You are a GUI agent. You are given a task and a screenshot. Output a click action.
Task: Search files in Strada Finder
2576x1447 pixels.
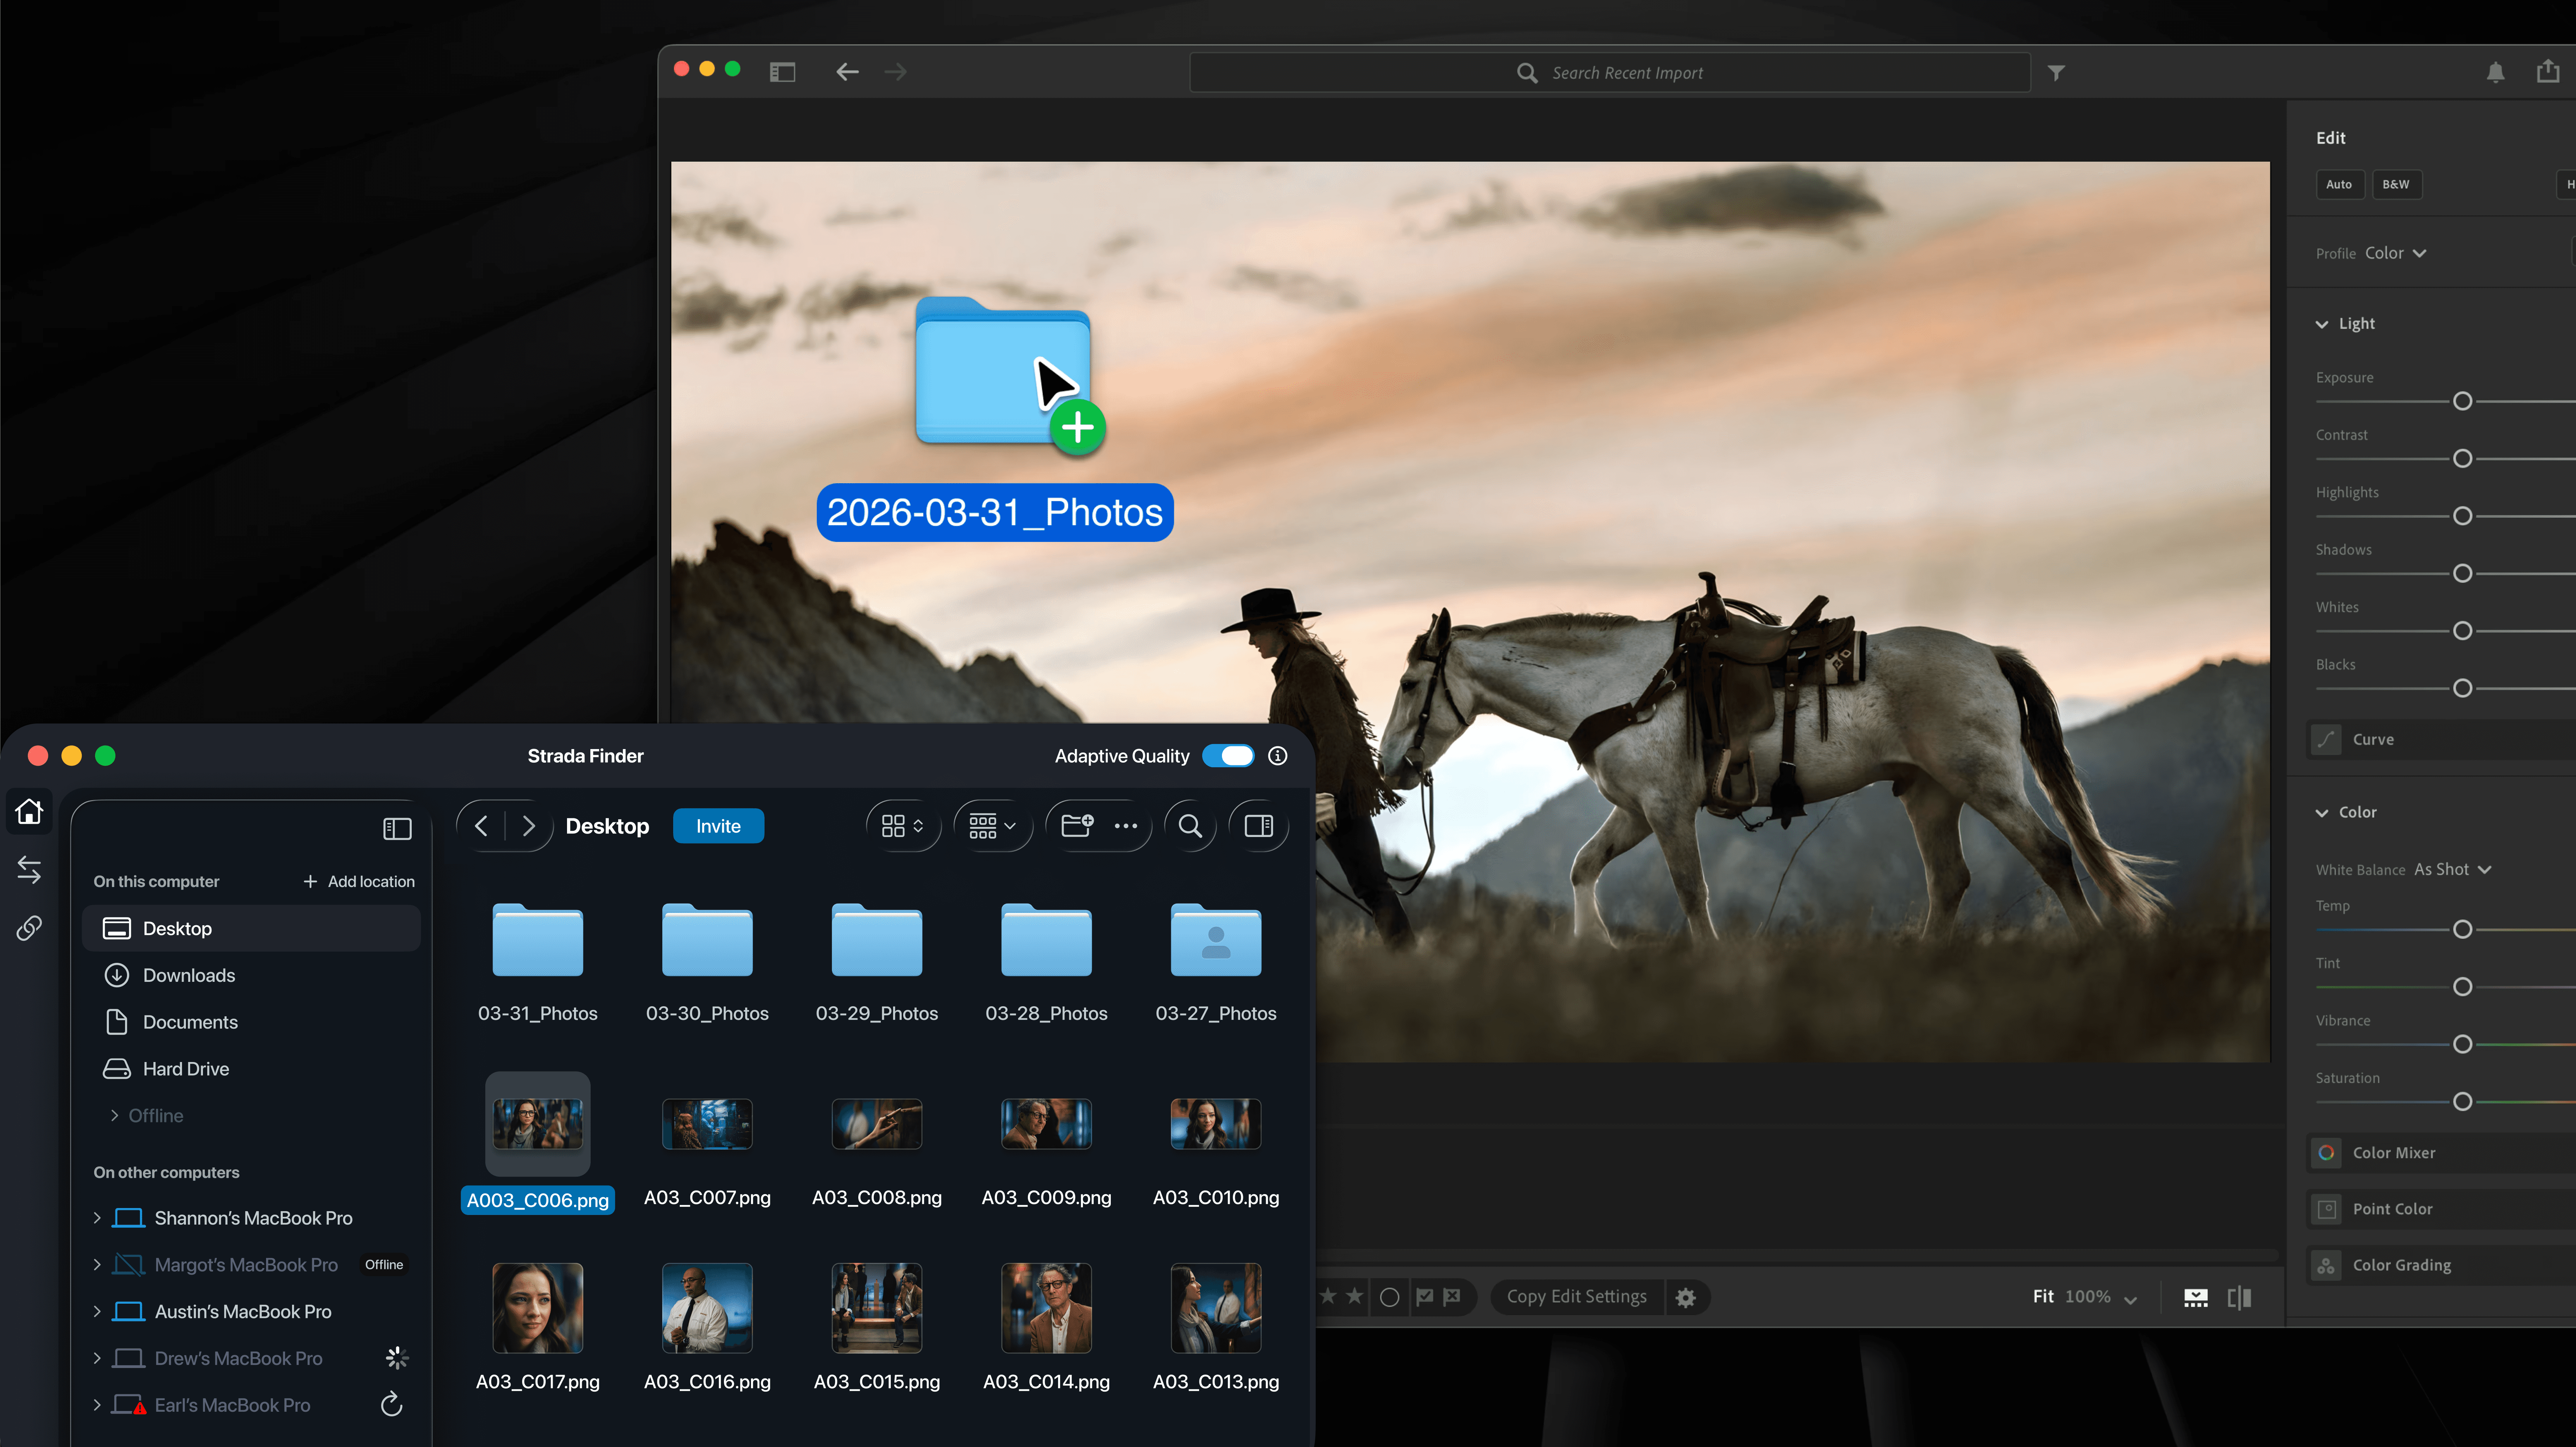[x=1190, y=826]
